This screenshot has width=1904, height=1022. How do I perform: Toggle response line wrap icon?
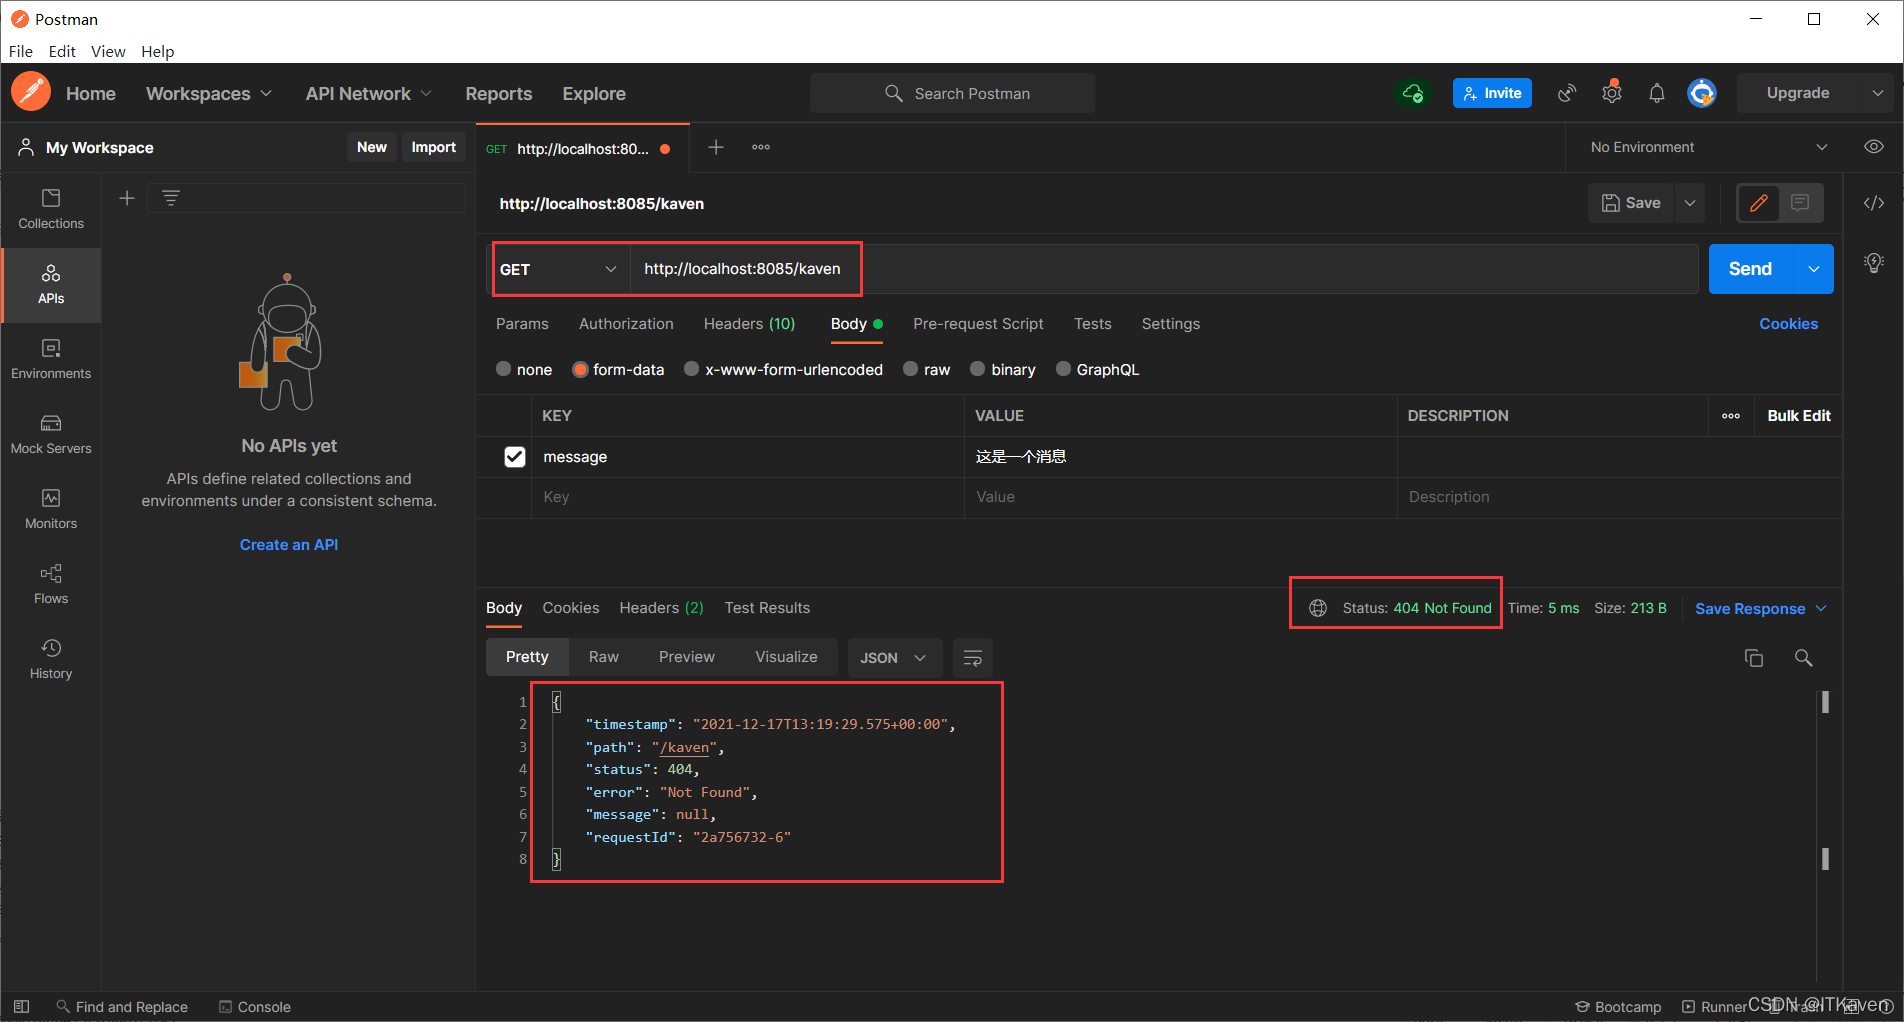(972, 658)
